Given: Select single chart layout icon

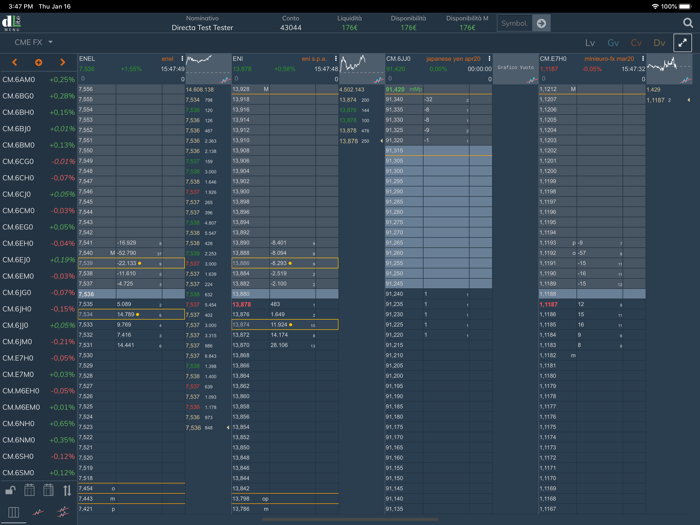Looking at the screenshot, I should pyautogui.click(x=38, y=512).
